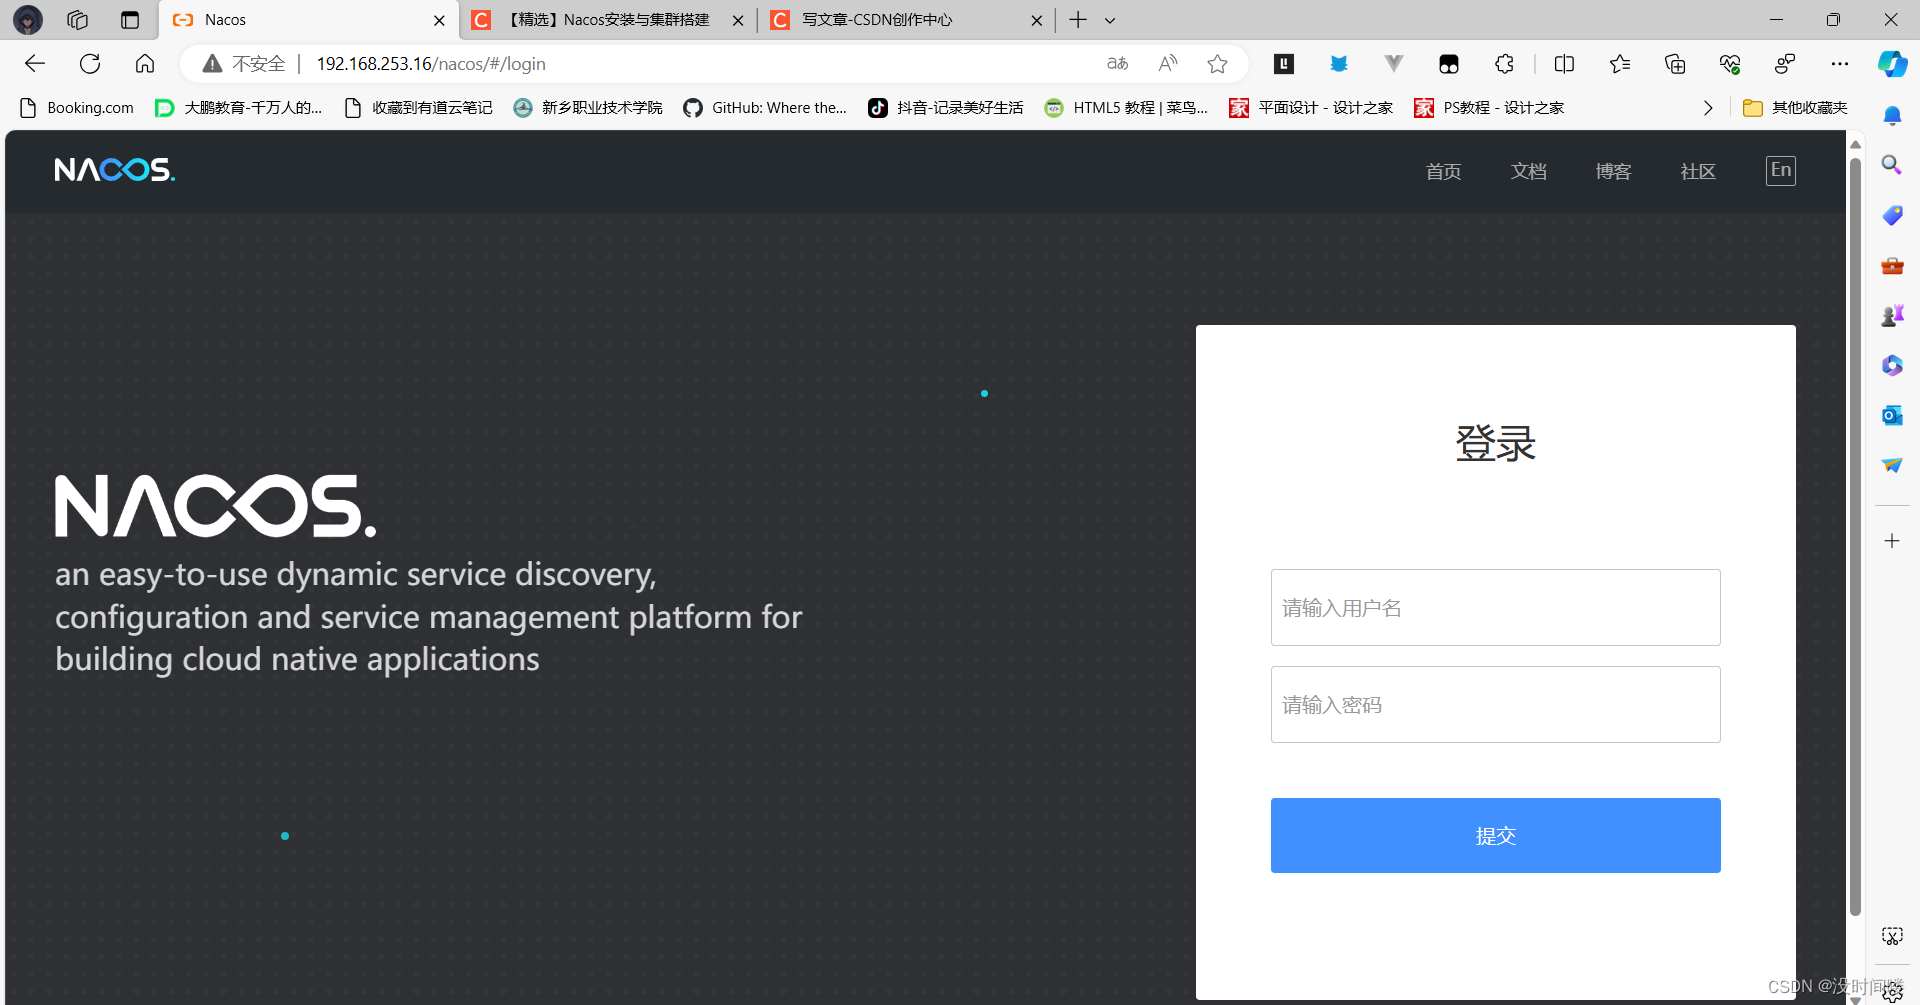The height and width of the screenshot is (1005, 1920).
Task: Open the browser profile avatar
Action: [28, 20]
